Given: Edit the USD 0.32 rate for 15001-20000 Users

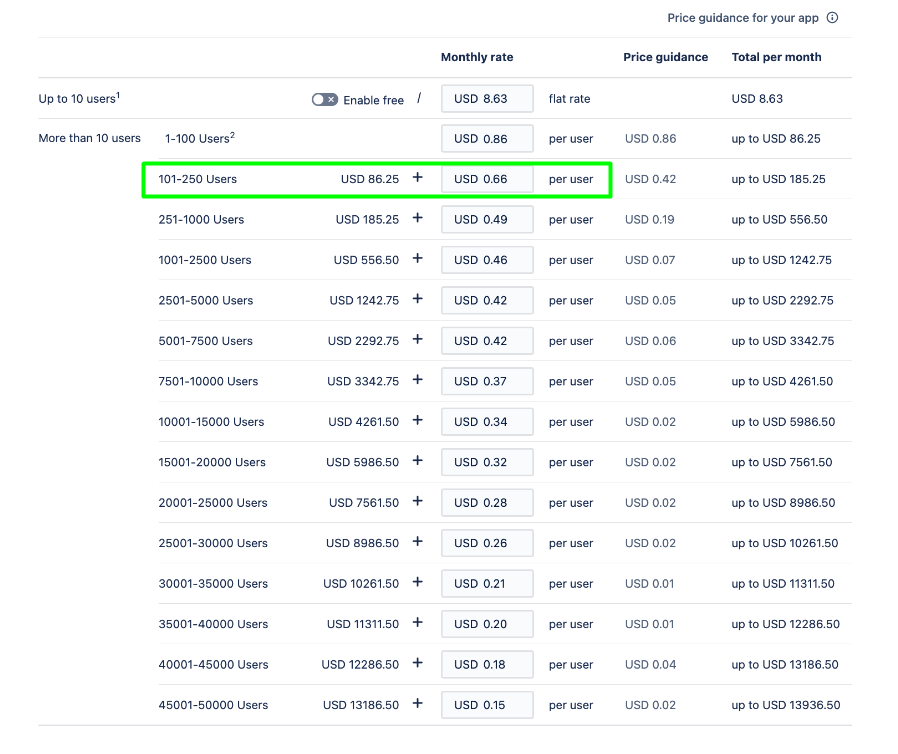Looking at the screenshot, I should 487,462.
